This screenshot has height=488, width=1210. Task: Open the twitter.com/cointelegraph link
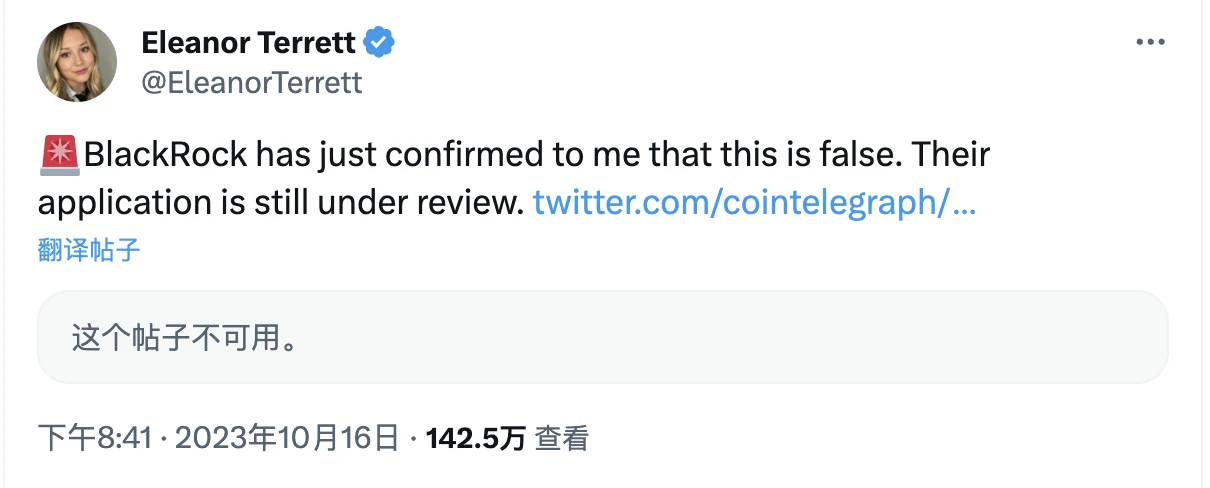(755, 204)
